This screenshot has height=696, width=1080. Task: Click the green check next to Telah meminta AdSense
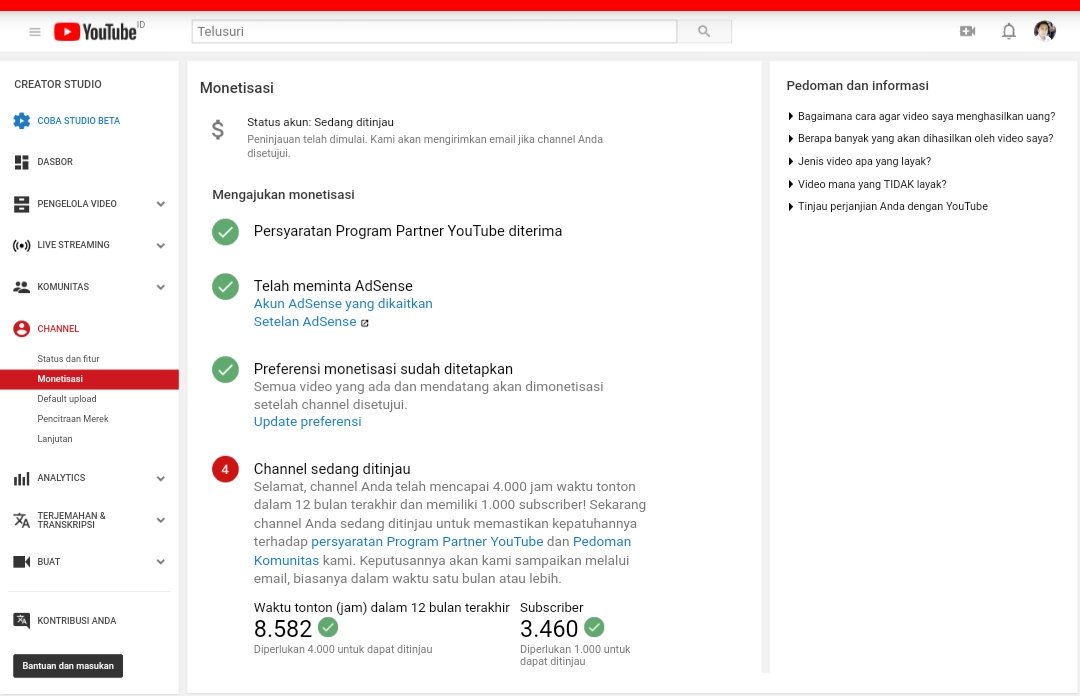pyautogui.click(x=225, y=287)
